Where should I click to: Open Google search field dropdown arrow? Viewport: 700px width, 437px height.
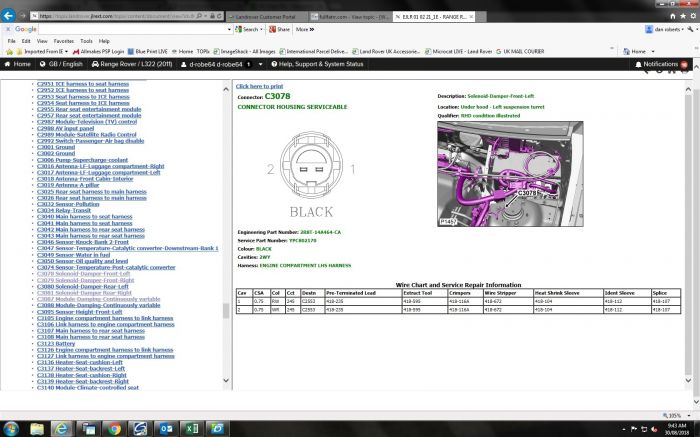tap(229, 29)
